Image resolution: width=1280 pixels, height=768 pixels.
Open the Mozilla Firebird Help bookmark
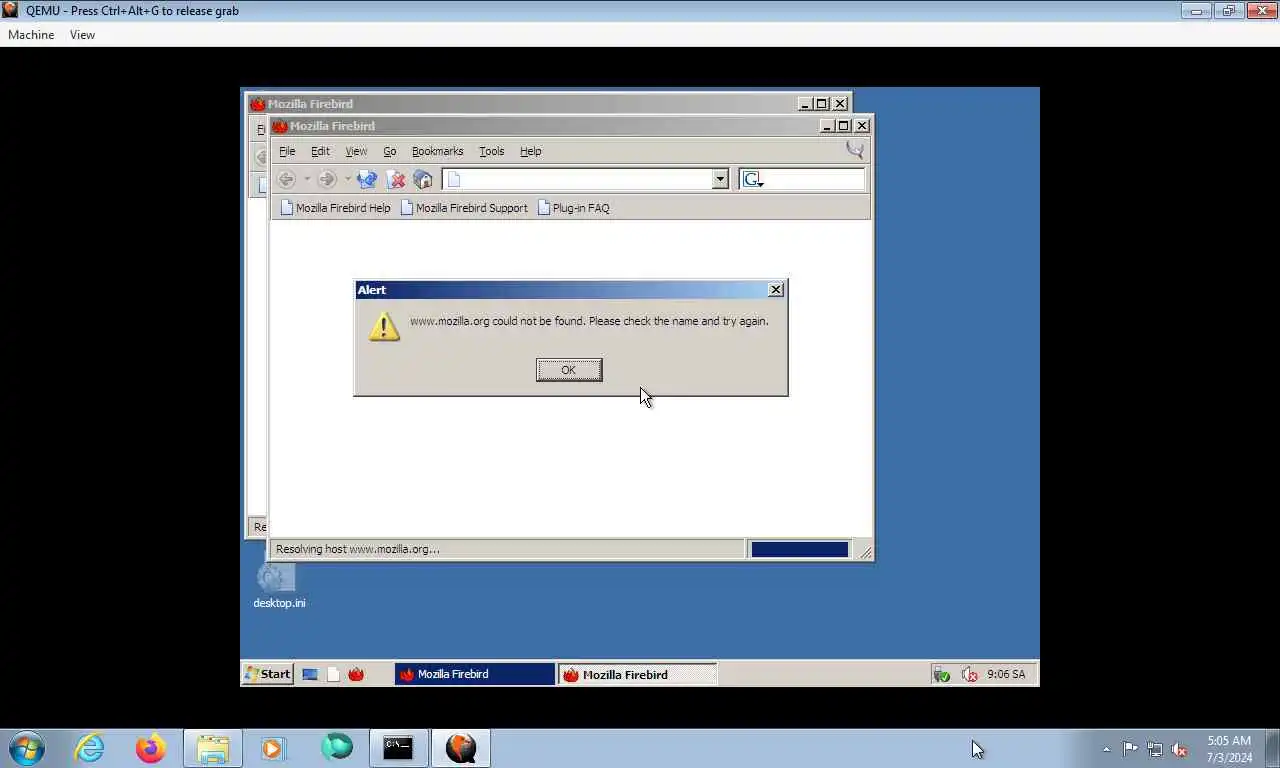pyautogui.click(x=335, y=208)
